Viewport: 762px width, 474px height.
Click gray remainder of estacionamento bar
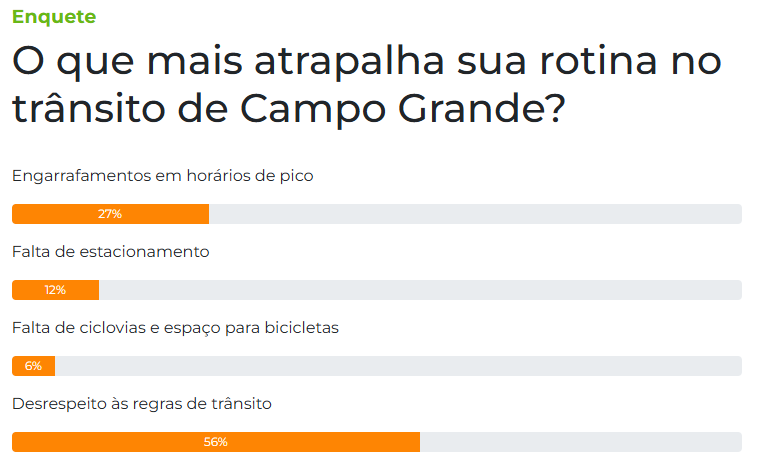point(420,290)
